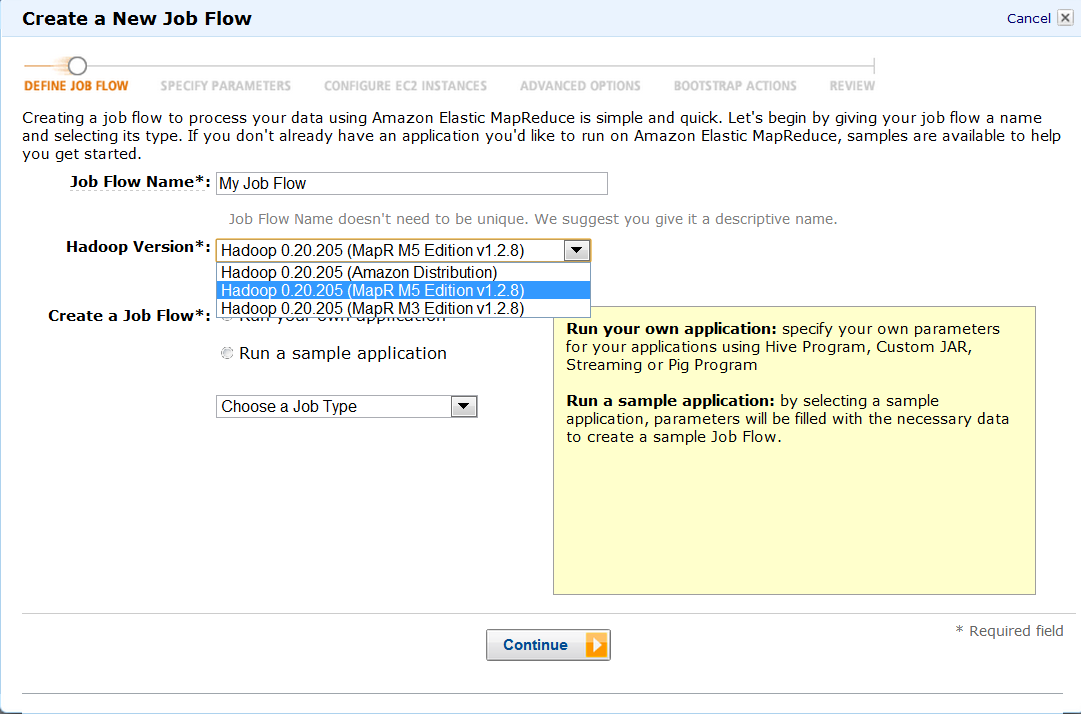Click the 'Job Flow Name doesn't need to be unique' hint
Image resolution: width=1081 pixels, height=714 pixels.
click(x=533, y=219)
